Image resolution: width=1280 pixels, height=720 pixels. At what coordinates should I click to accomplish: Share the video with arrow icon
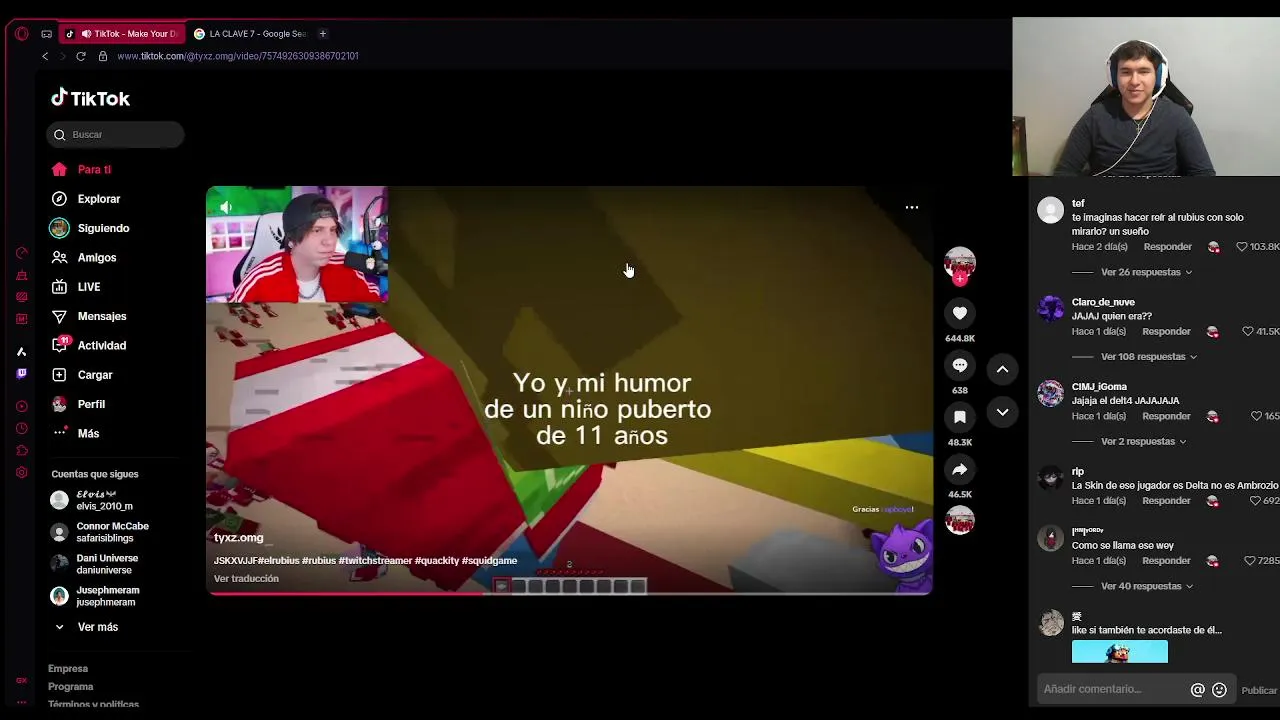(x=960, y=469)
